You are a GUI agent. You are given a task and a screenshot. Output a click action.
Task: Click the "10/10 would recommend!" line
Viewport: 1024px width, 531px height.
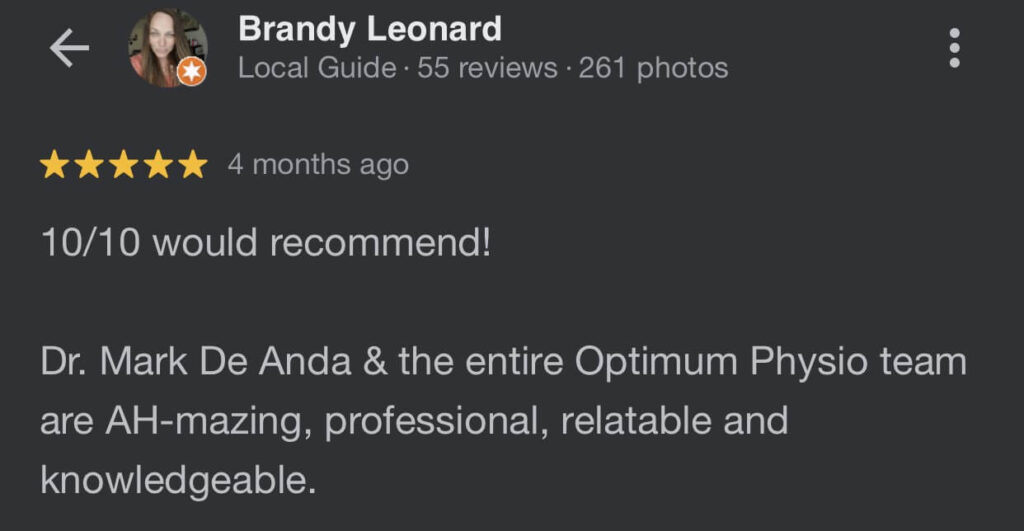pos(266,242)
